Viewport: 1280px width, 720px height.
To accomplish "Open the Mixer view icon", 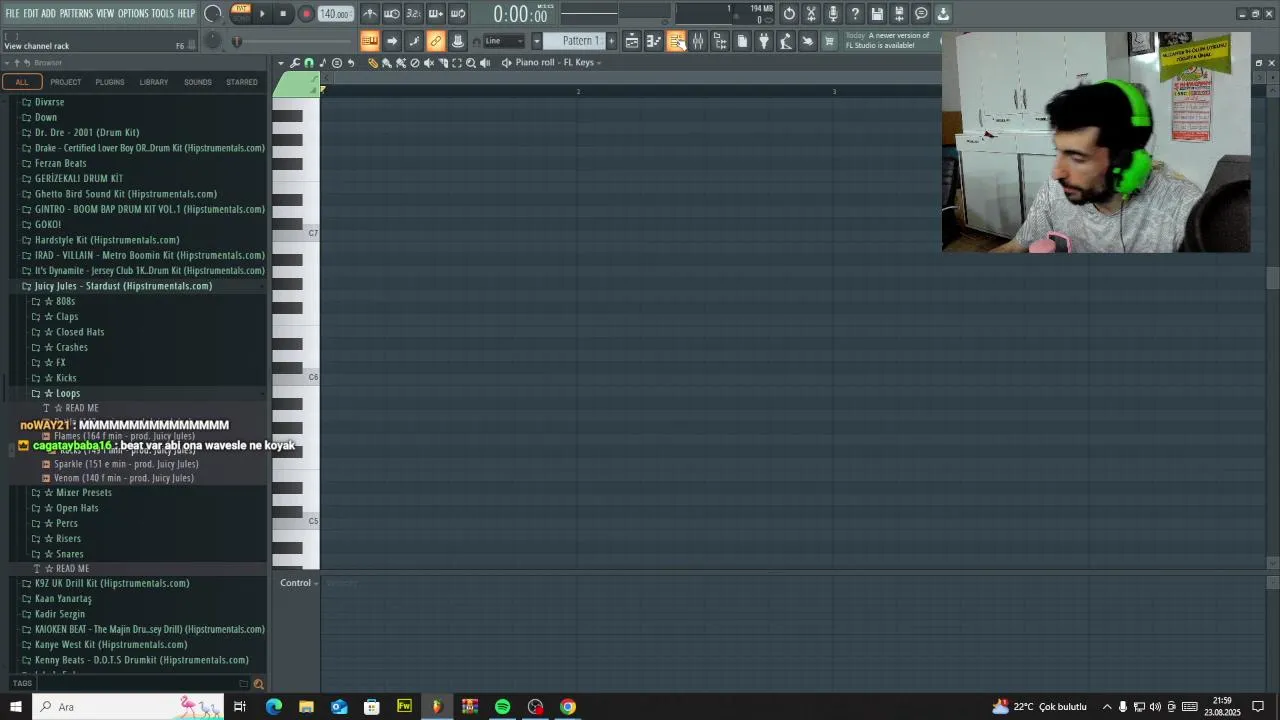I will point(698,41).
